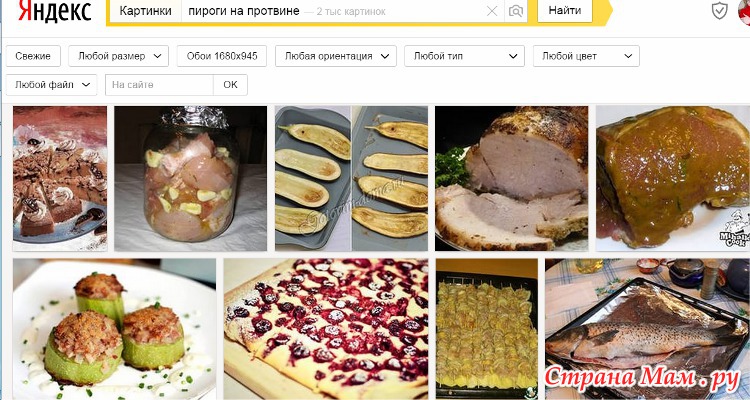Click the Yandex logo
Screen dimensions: 750x400
54,11
